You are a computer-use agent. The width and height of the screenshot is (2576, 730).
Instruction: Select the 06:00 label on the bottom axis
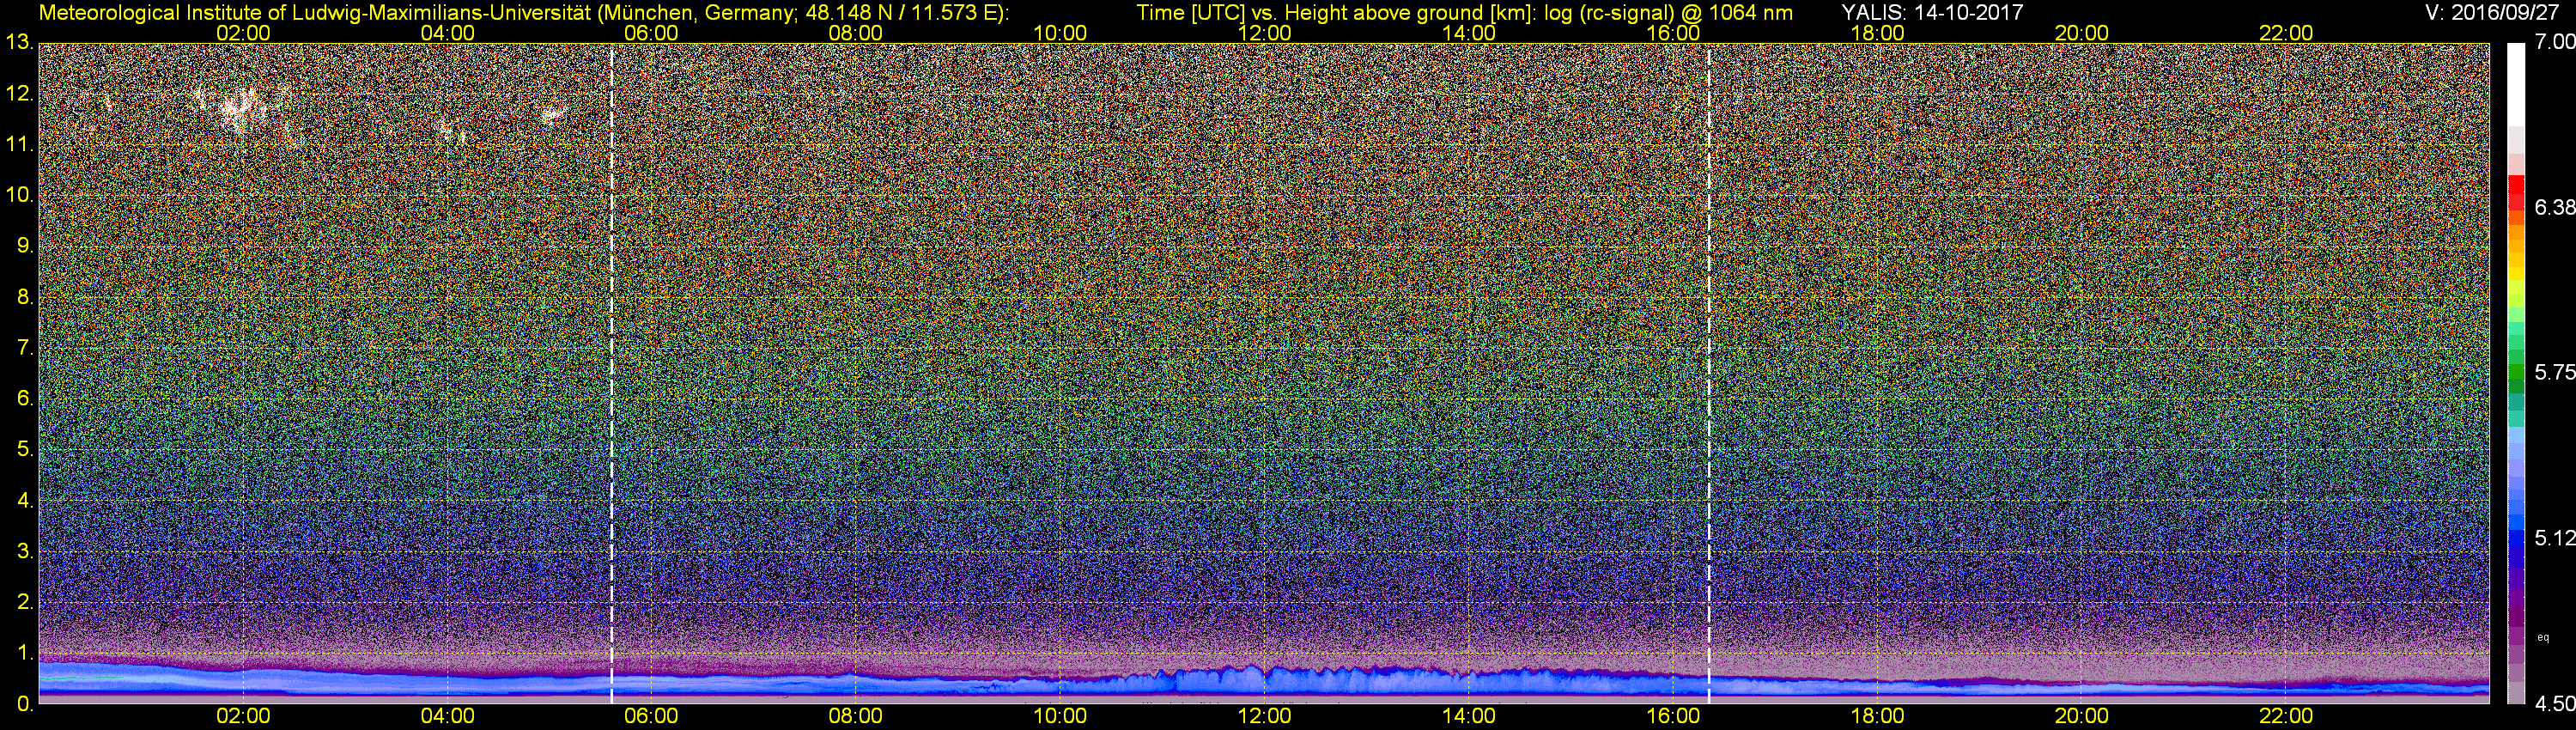click(651, 717)
